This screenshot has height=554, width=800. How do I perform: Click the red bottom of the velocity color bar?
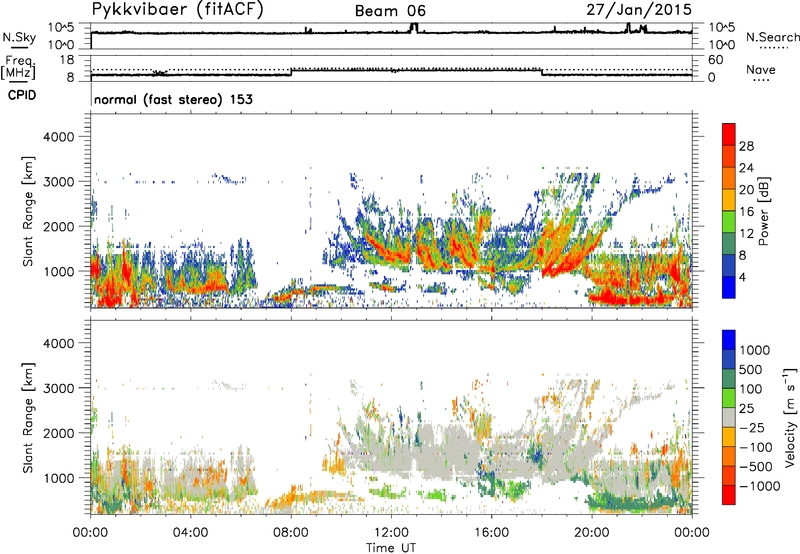point(729,495)
